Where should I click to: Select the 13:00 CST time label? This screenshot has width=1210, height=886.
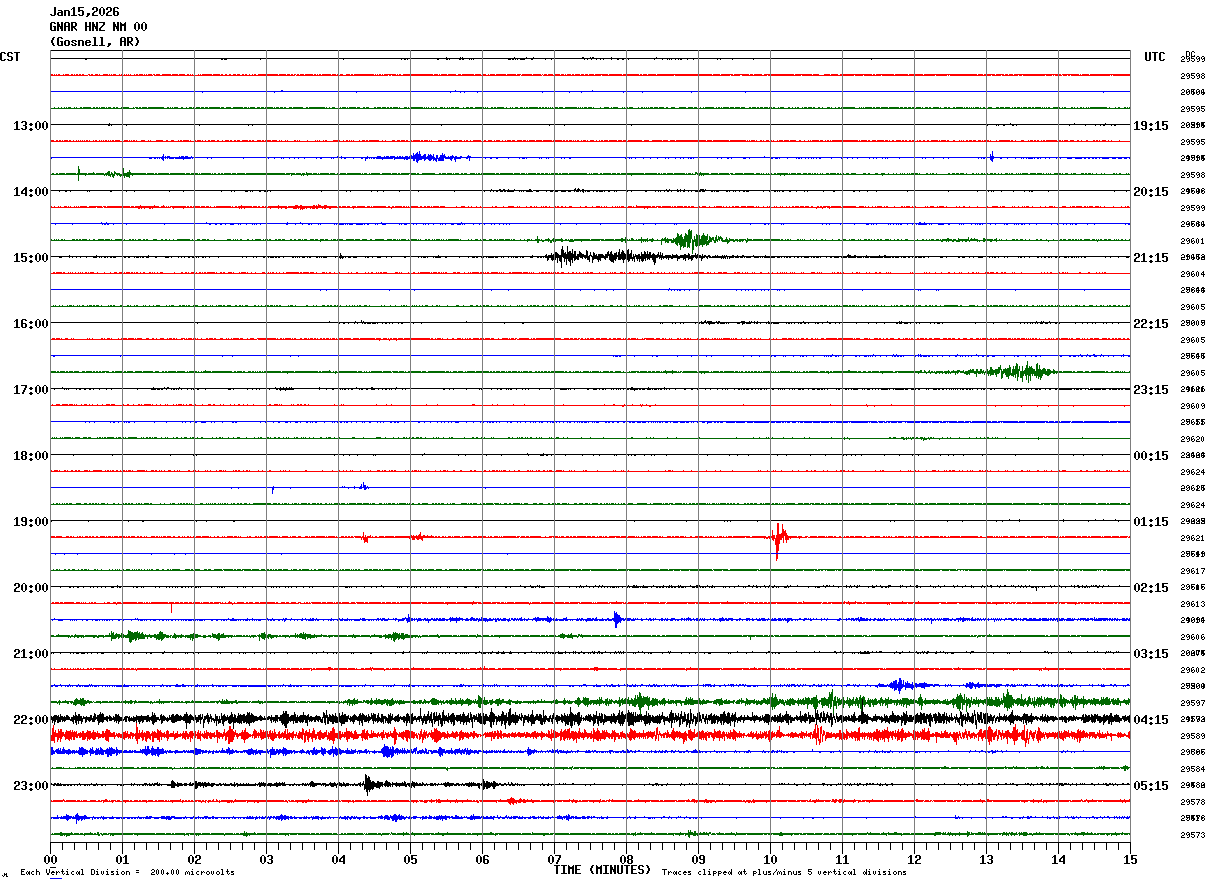coord(30,125)
